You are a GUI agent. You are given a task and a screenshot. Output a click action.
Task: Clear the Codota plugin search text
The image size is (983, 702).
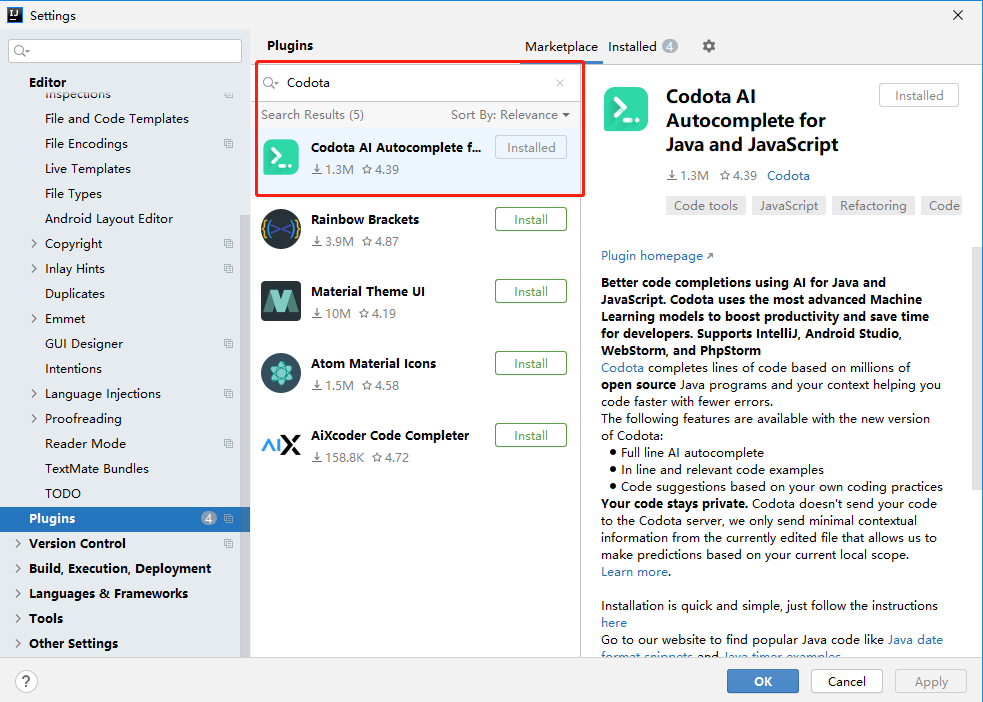point(560,83)
